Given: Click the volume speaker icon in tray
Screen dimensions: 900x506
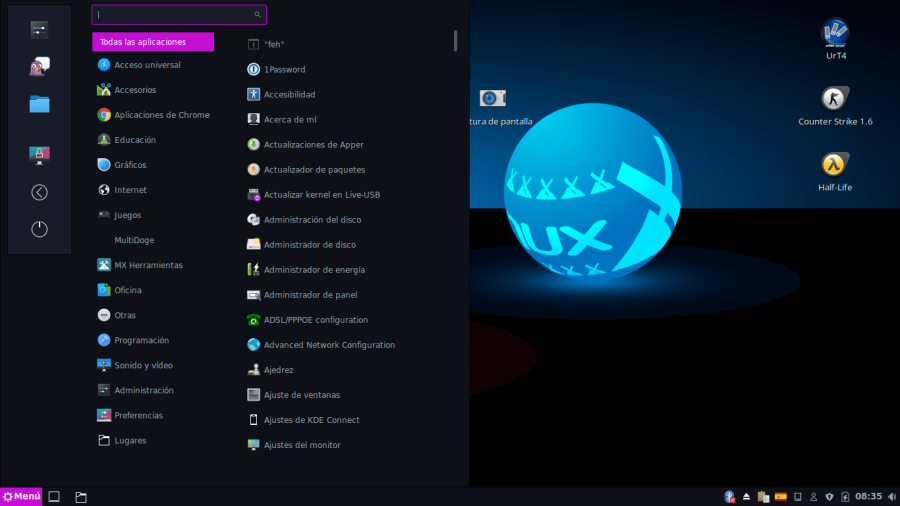Looking at the screenshot, I should [891, 496].
